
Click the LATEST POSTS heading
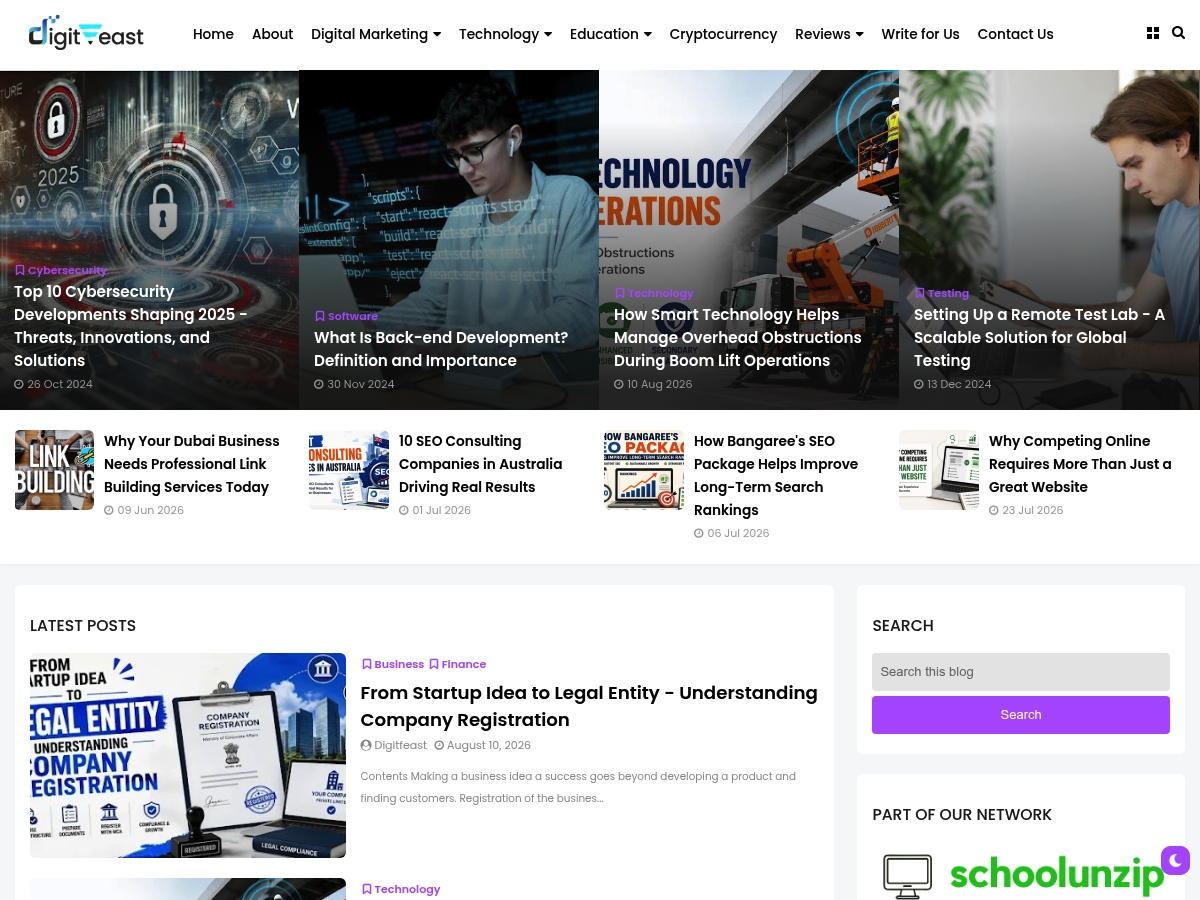point(83,626)
